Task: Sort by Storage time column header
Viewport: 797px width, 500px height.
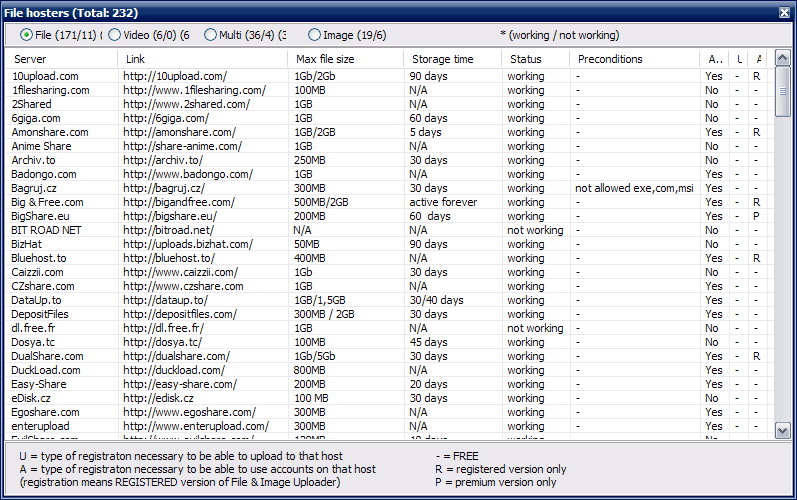Action: (x=453, y=59)
